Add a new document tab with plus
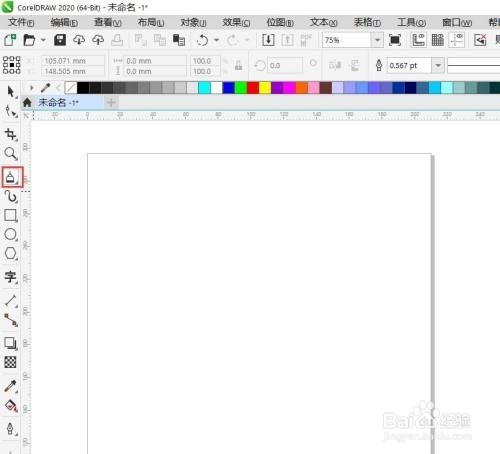 coord(111,103)
